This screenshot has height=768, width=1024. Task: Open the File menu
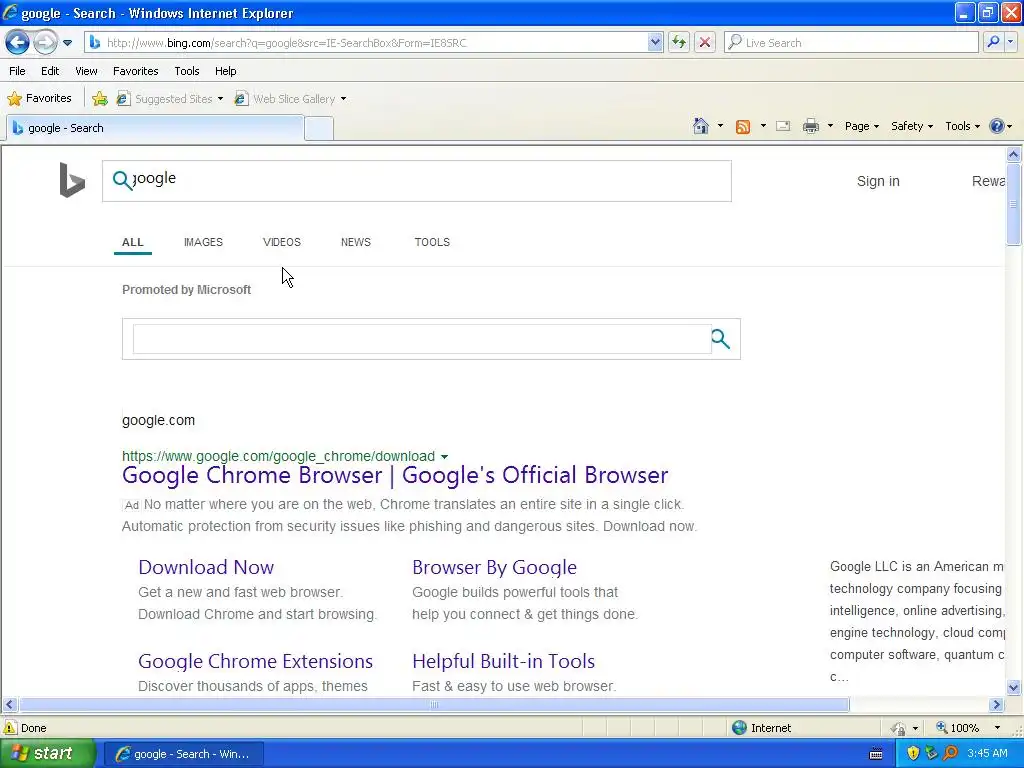coord(18,71)
